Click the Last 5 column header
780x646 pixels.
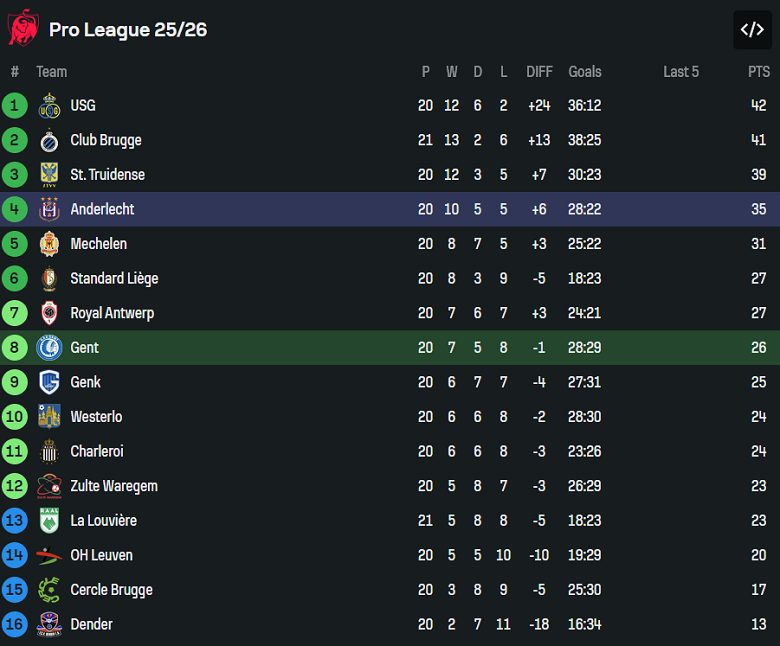coord(681,72)
